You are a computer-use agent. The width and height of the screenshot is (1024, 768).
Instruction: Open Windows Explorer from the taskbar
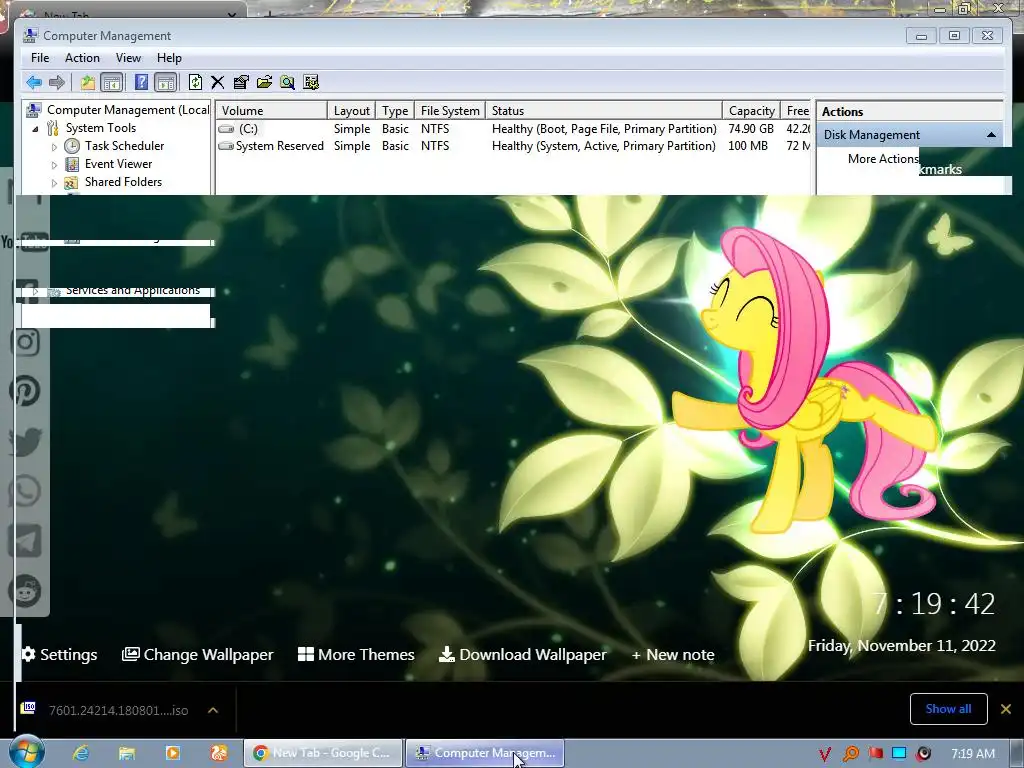click(126, 753)
